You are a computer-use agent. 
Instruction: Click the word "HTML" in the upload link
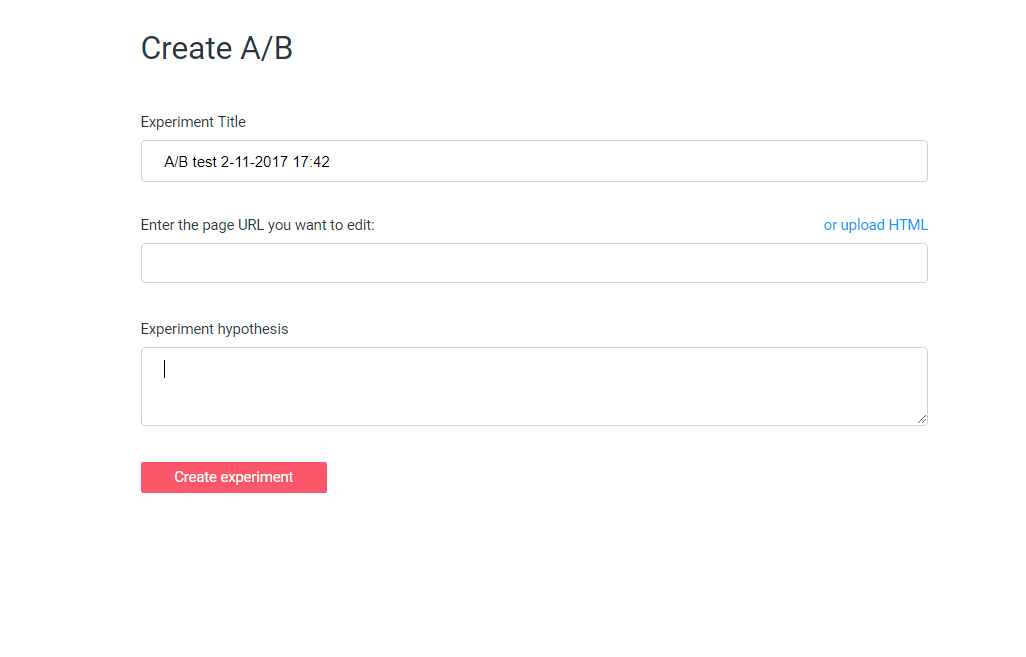tap(908, 225)
